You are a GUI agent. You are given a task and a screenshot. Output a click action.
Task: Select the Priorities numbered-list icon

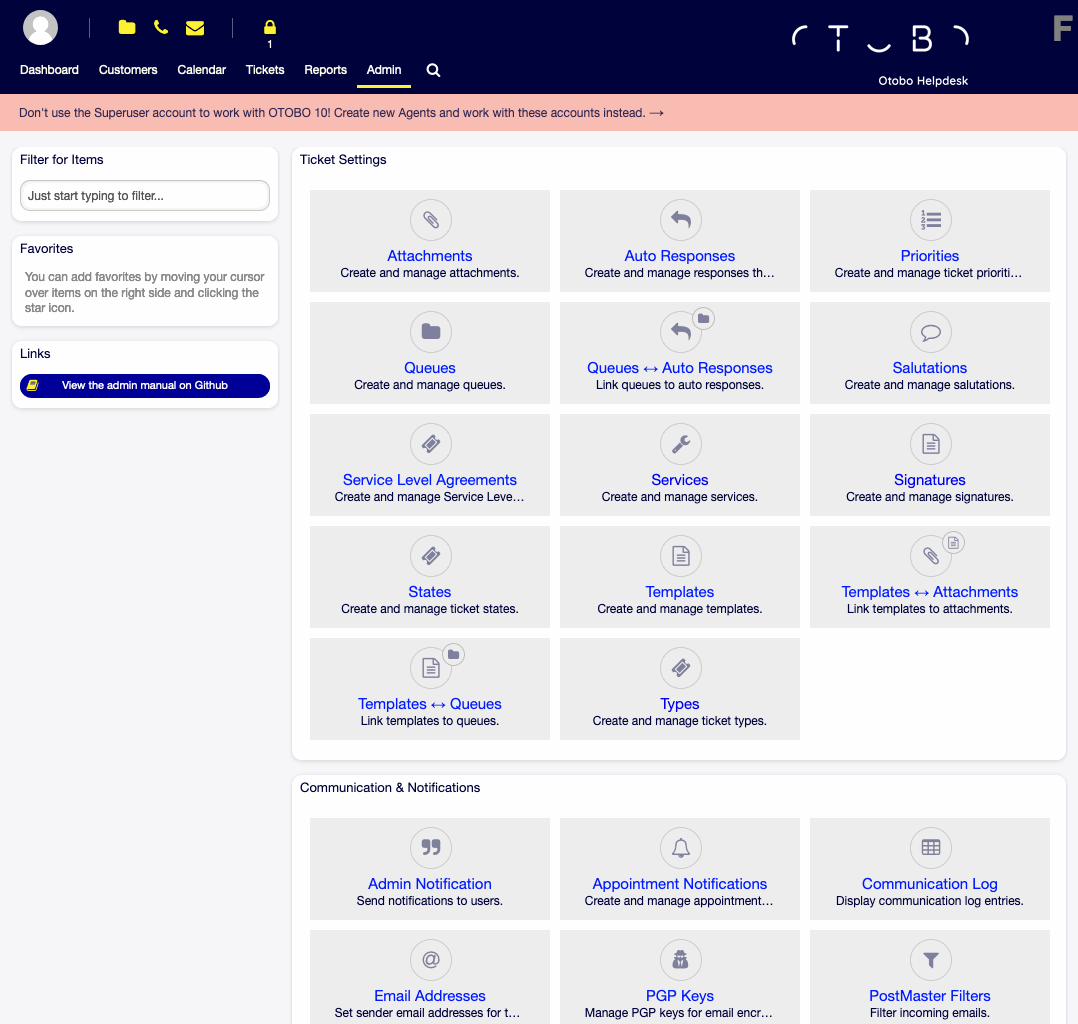point(930,220)
